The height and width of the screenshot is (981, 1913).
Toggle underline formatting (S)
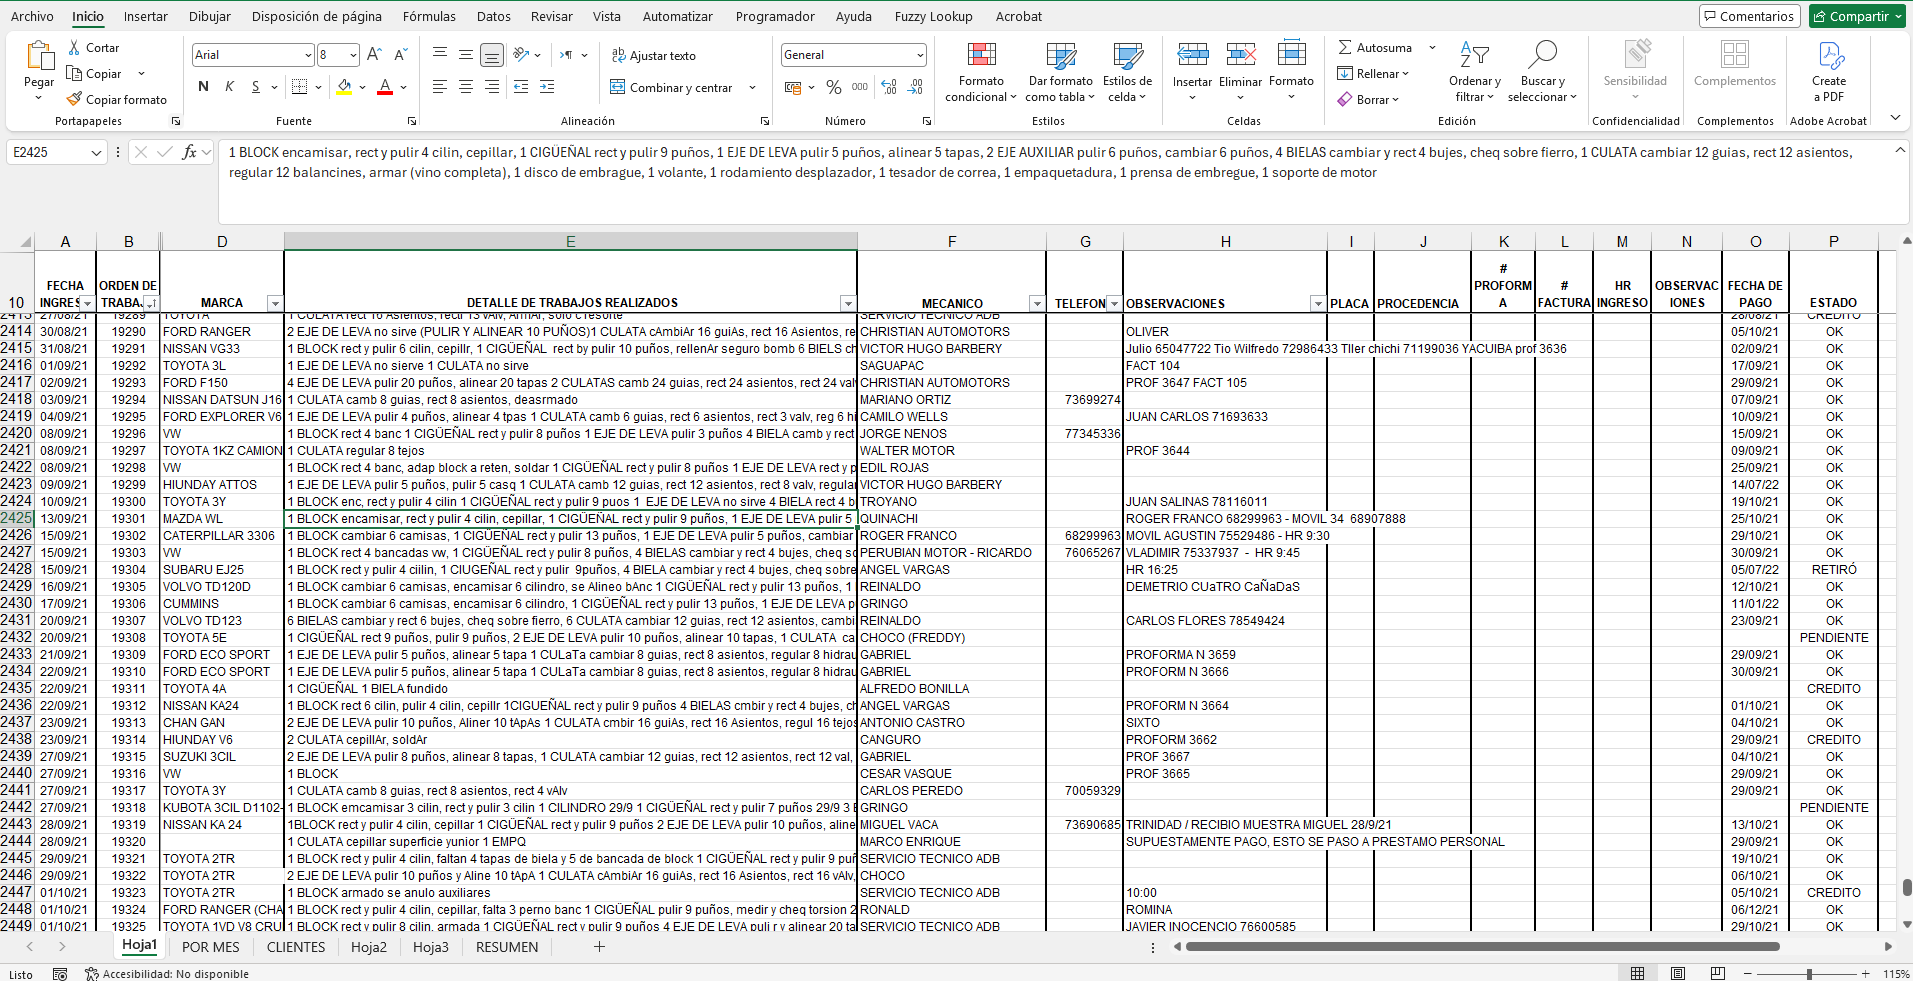pyautogui.click(x=256, y=87)
